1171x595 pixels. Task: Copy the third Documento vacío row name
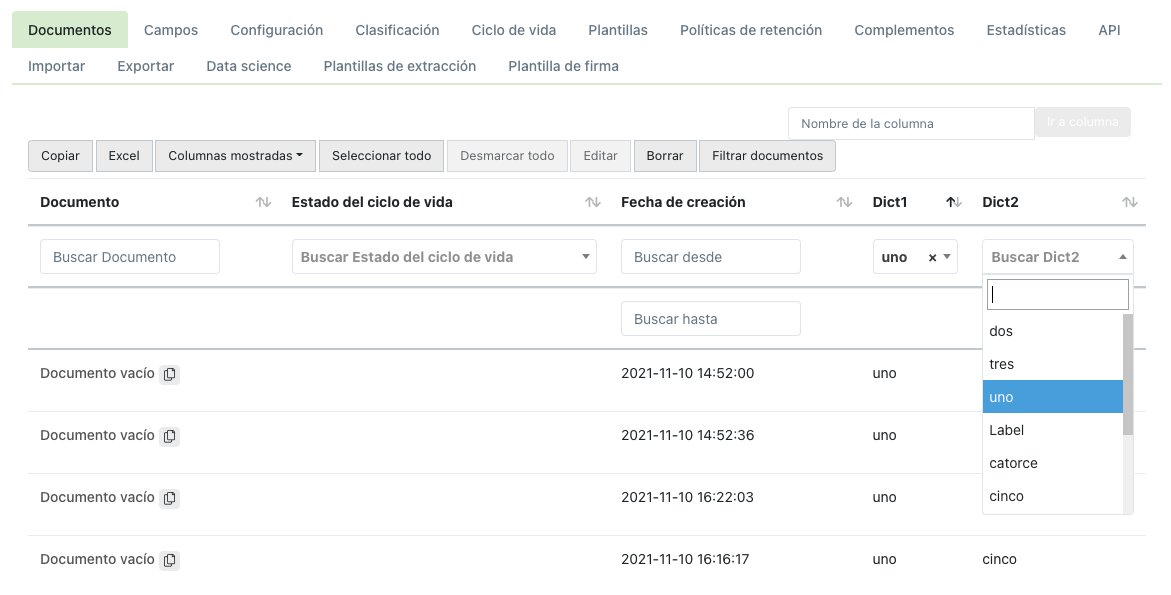pyautogui.click(x=170, y=497)
